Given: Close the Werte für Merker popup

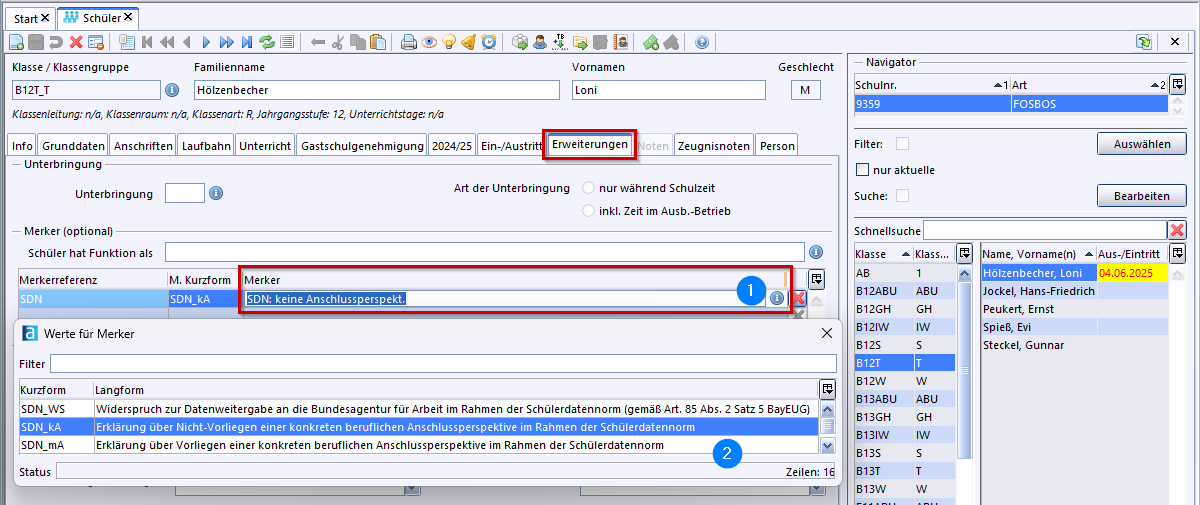Looking at the screenshot, I should click(x=826, y=333).
